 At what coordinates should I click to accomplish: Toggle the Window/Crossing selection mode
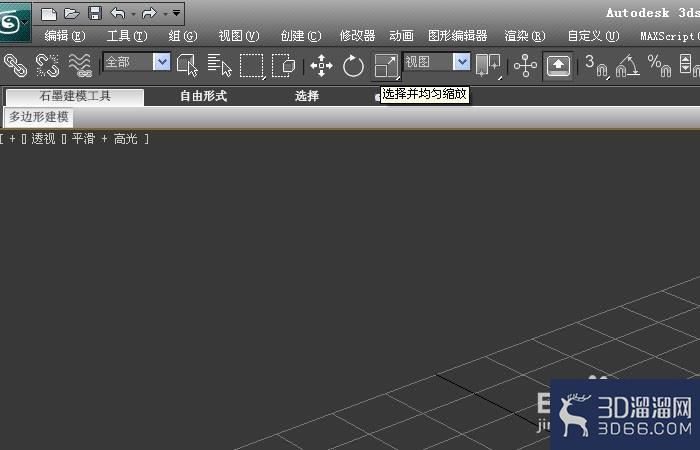(283, 65)
